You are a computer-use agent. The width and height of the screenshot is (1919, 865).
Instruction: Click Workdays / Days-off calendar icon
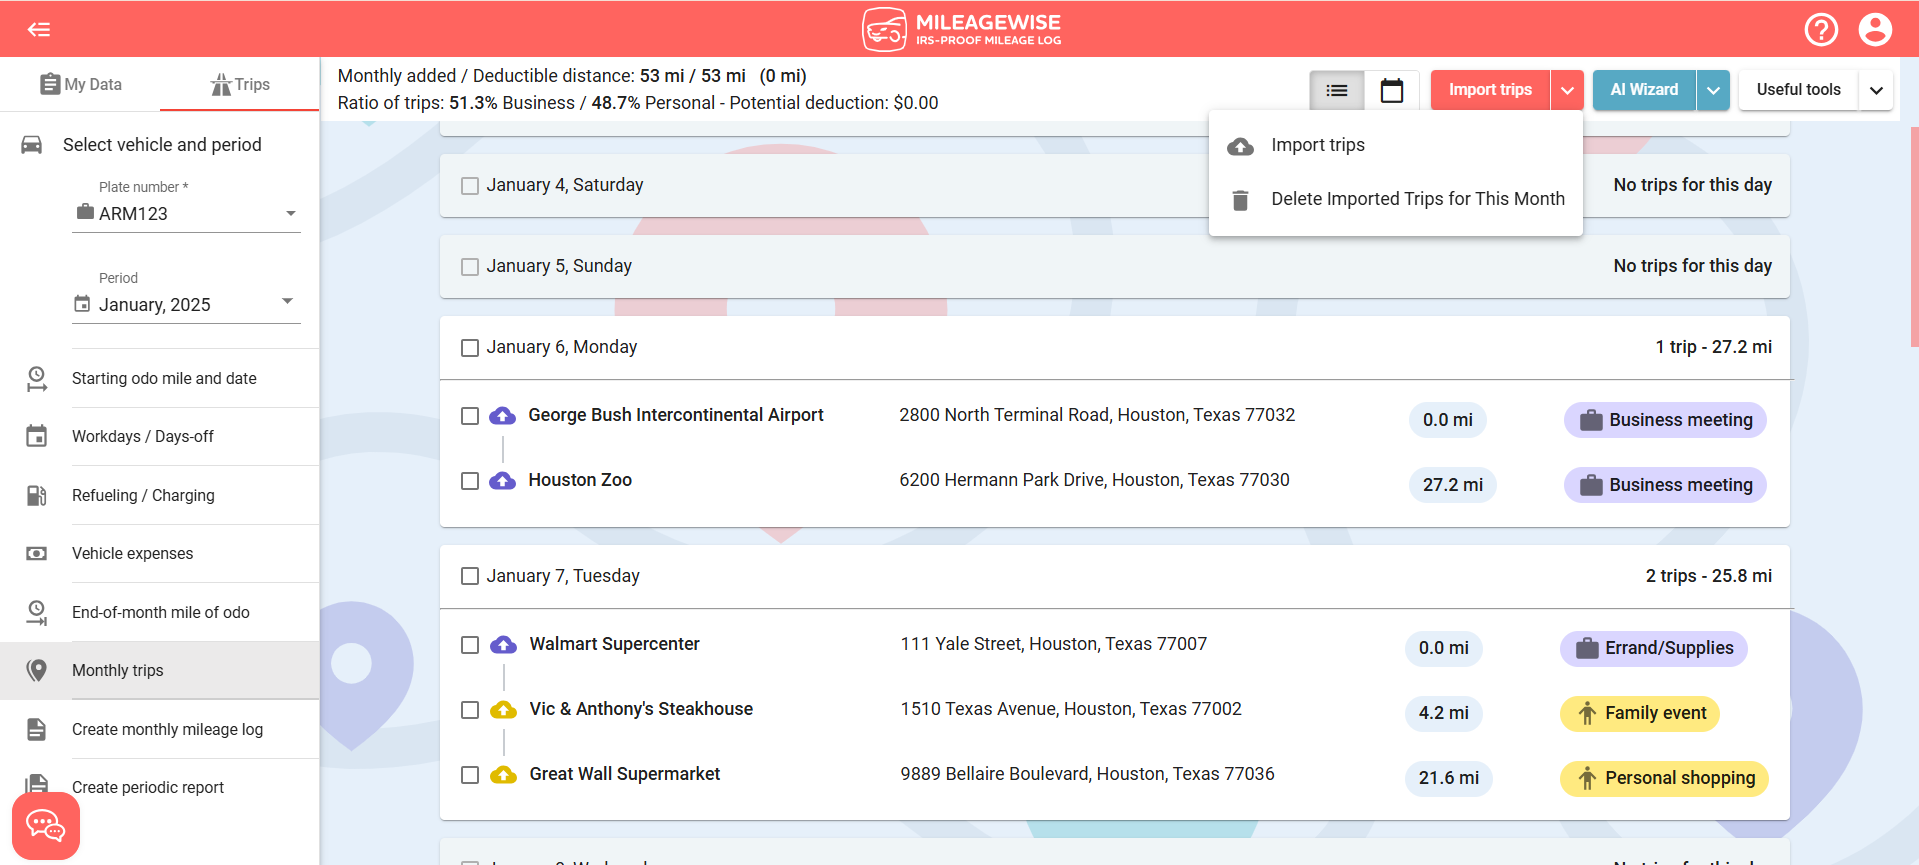[37, 436]
